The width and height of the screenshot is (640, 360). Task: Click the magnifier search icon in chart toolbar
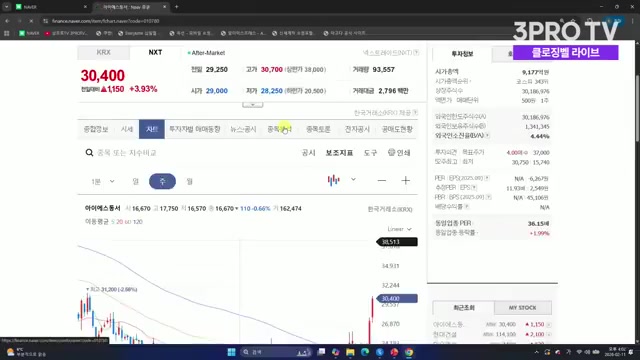point(89,153)
